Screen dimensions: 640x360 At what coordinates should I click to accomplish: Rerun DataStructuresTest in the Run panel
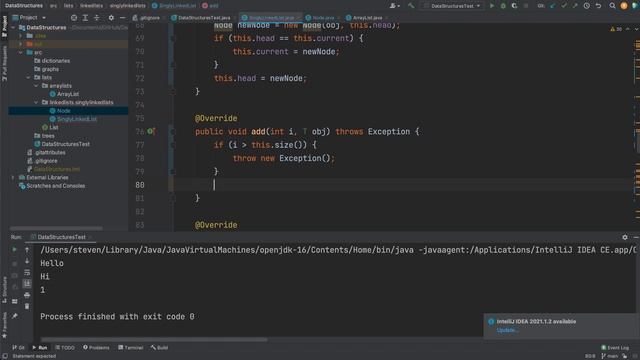tap(14, 249)
